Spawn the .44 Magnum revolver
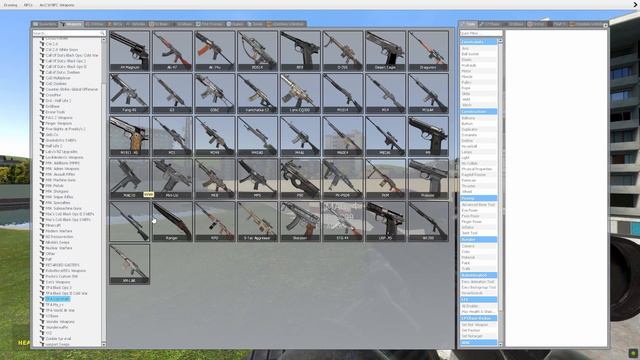Image resolution: width=640 pixels, height=360 pixels. 129,51
